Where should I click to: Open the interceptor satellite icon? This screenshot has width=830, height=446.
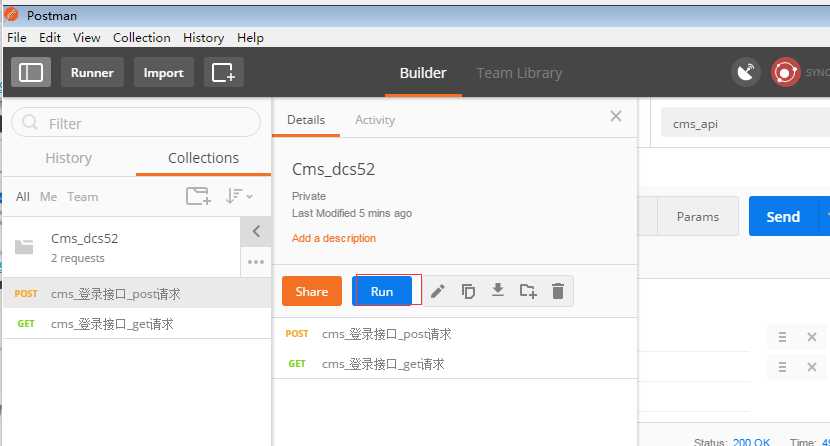[746, 72]
